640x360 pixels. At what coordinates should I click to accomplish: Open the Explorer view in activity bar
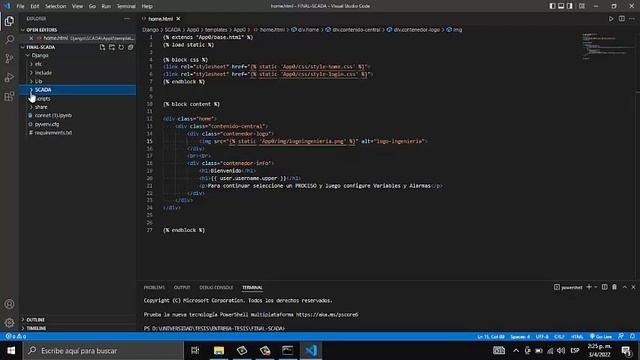coord(9,20)
